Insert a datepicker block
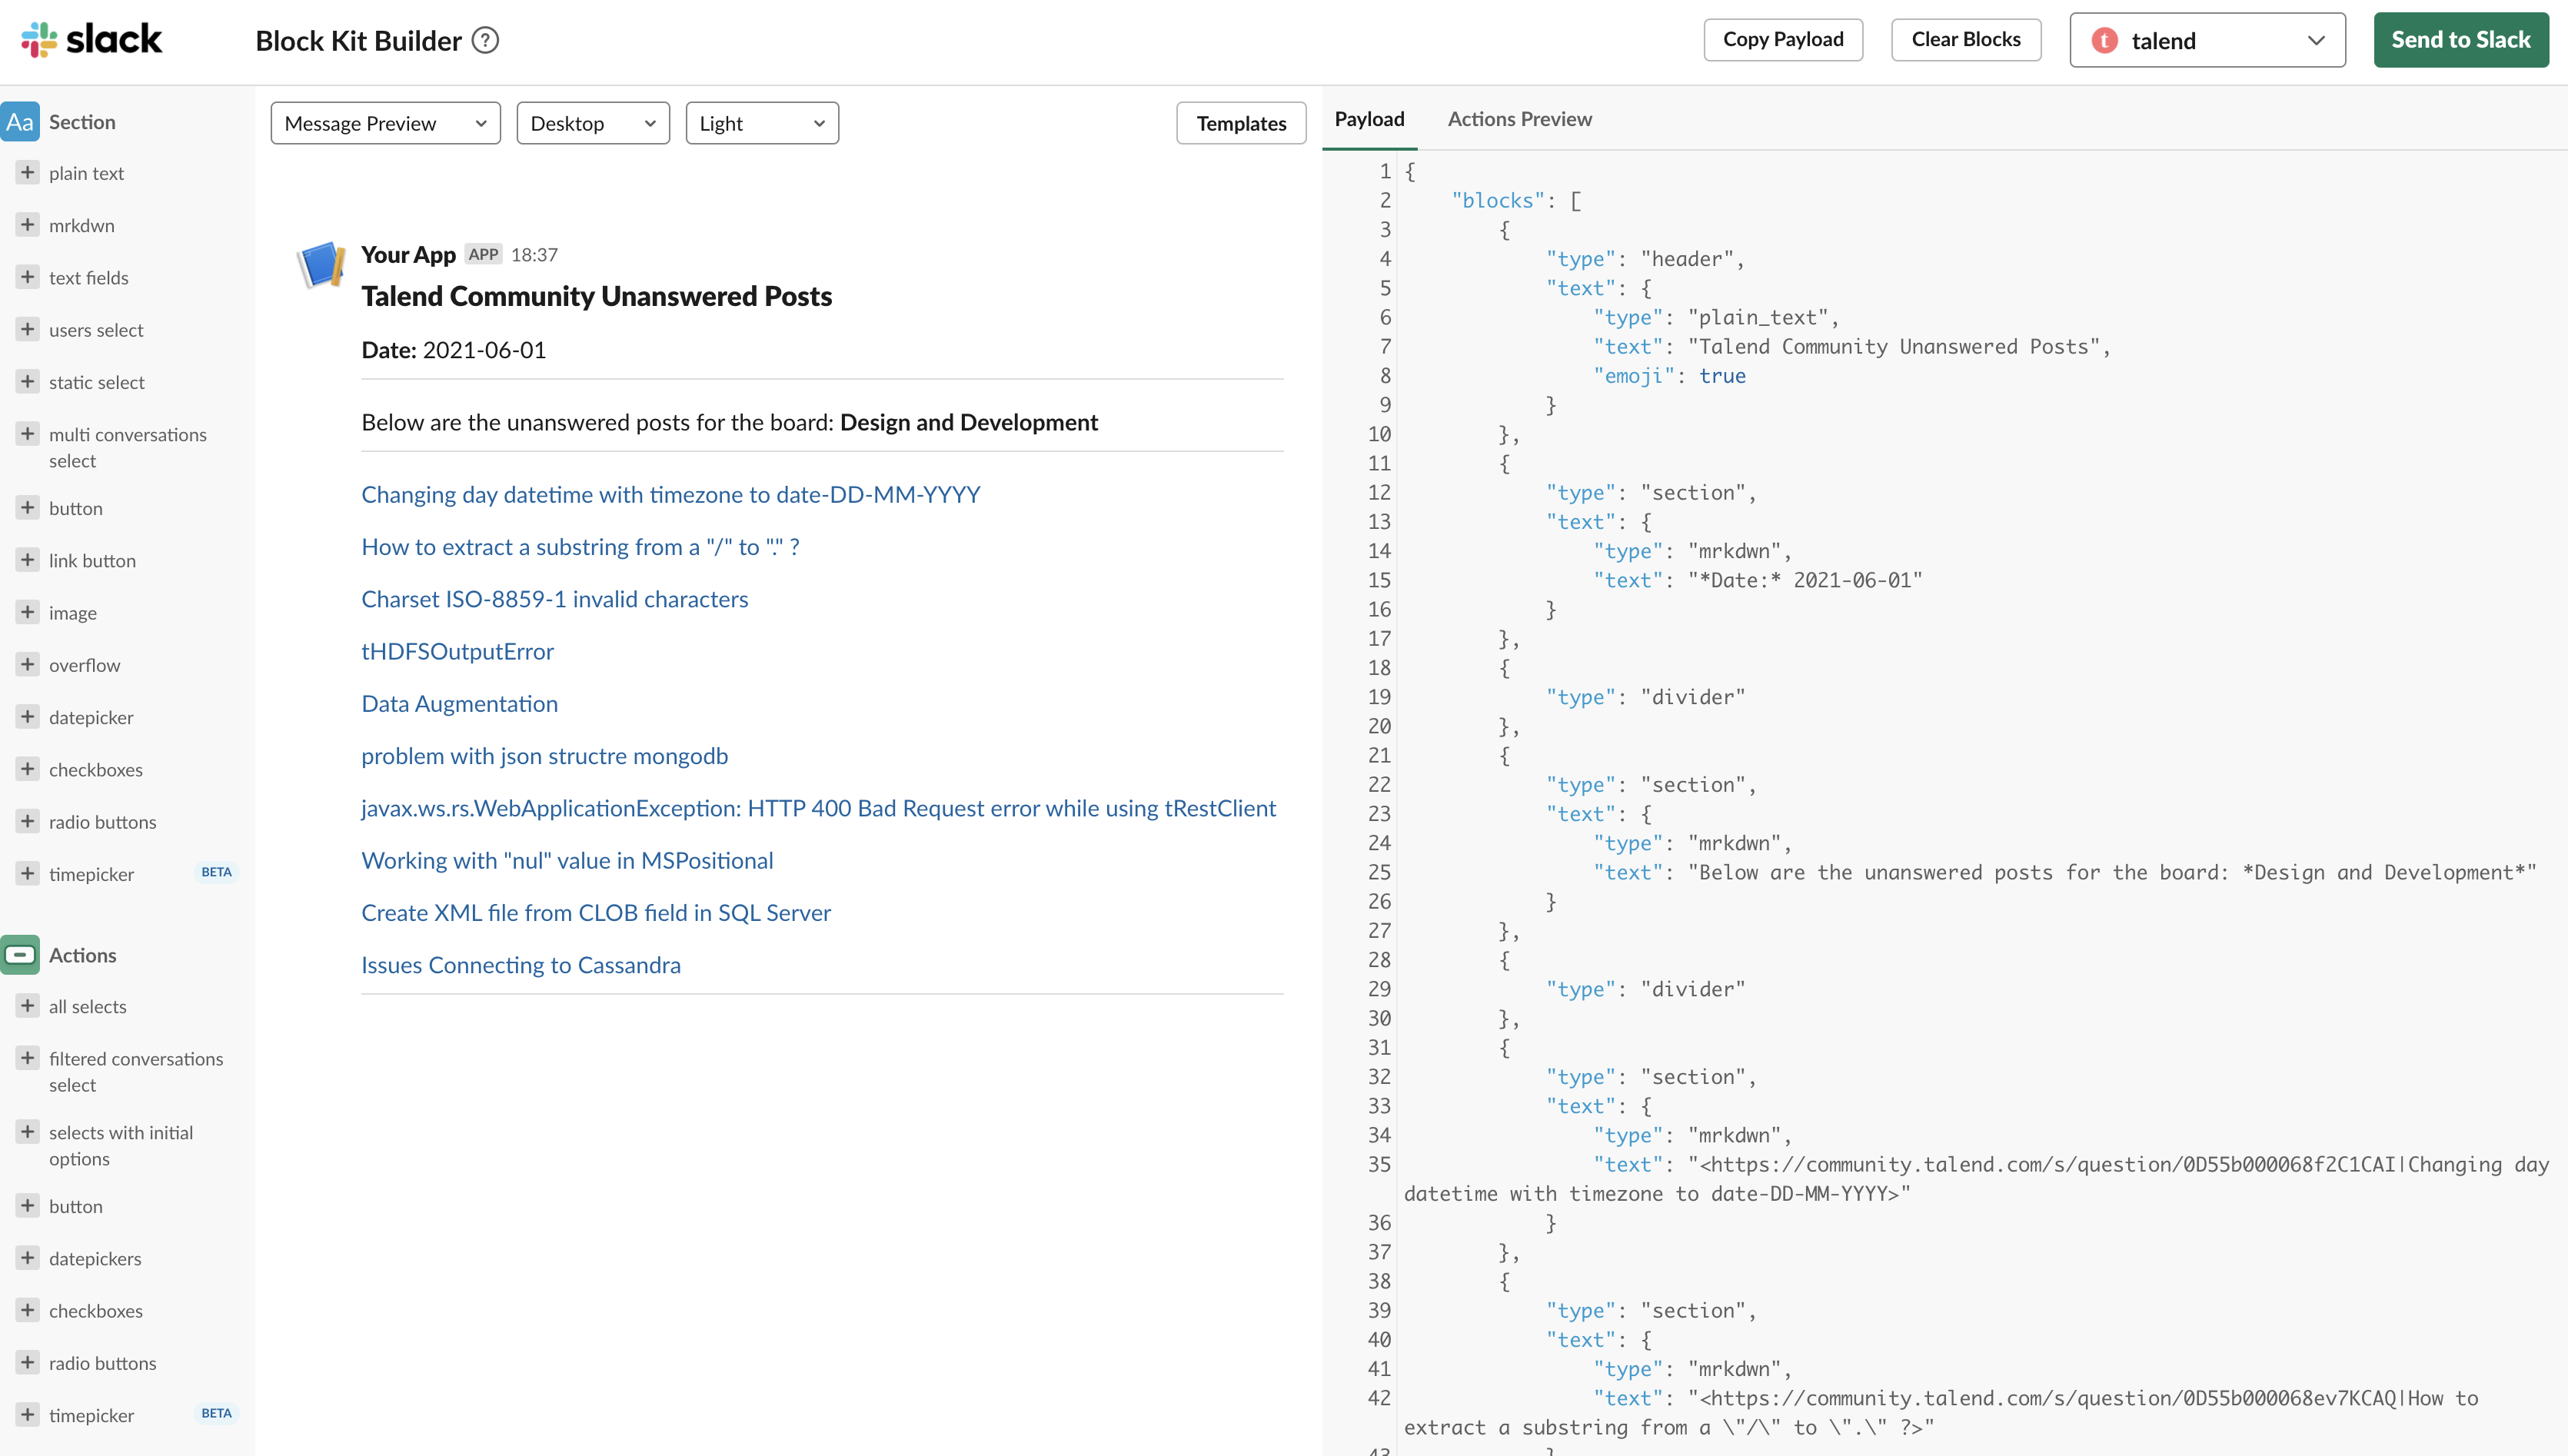 (91, 717)
